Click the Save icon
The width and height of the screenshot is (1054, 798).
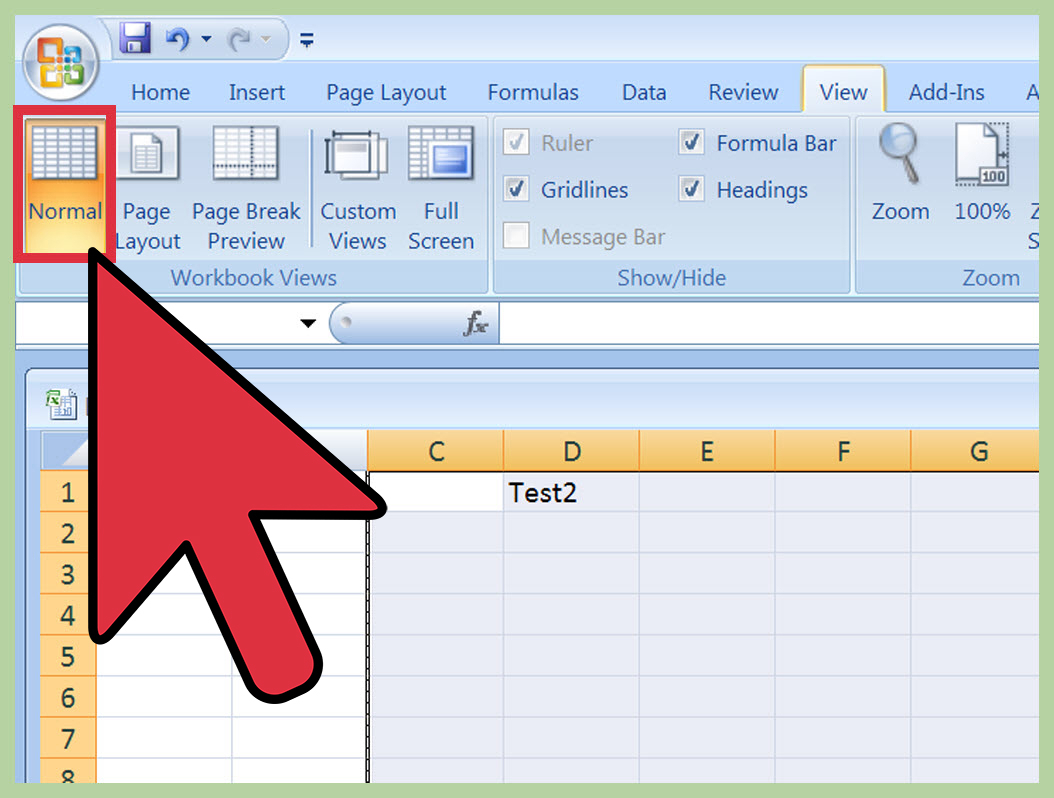point(135,38)
